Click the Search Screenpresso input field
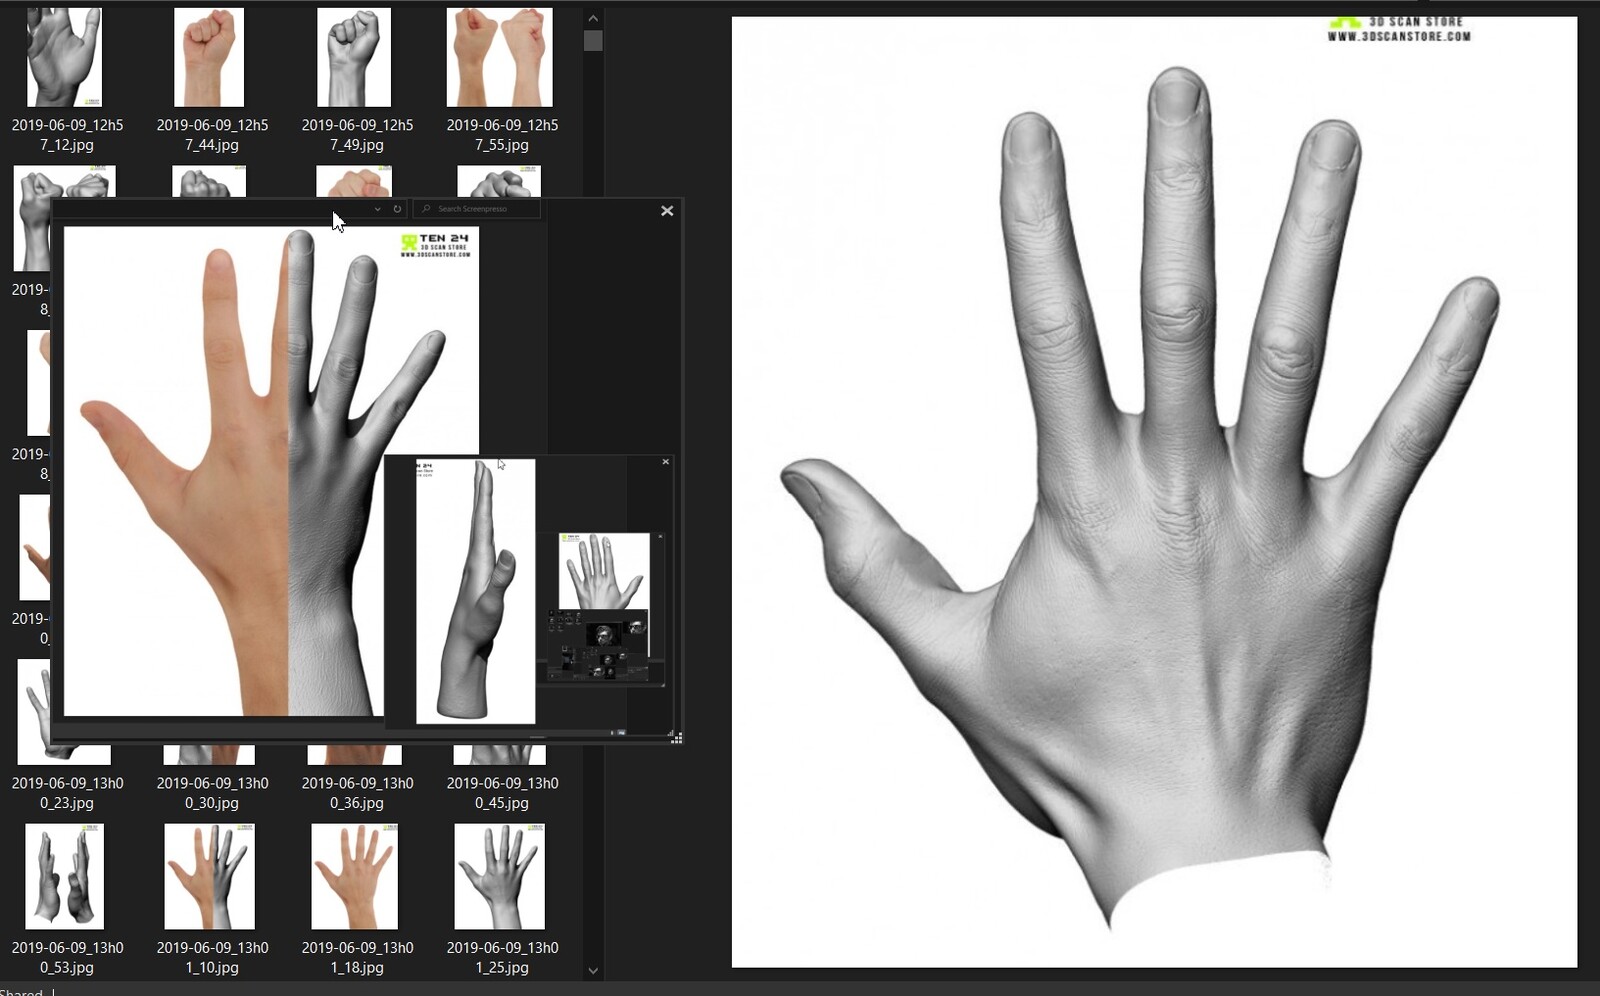The height and width of the screenshot is (996, 1600). pyautogui.click(x=477, y=209)
